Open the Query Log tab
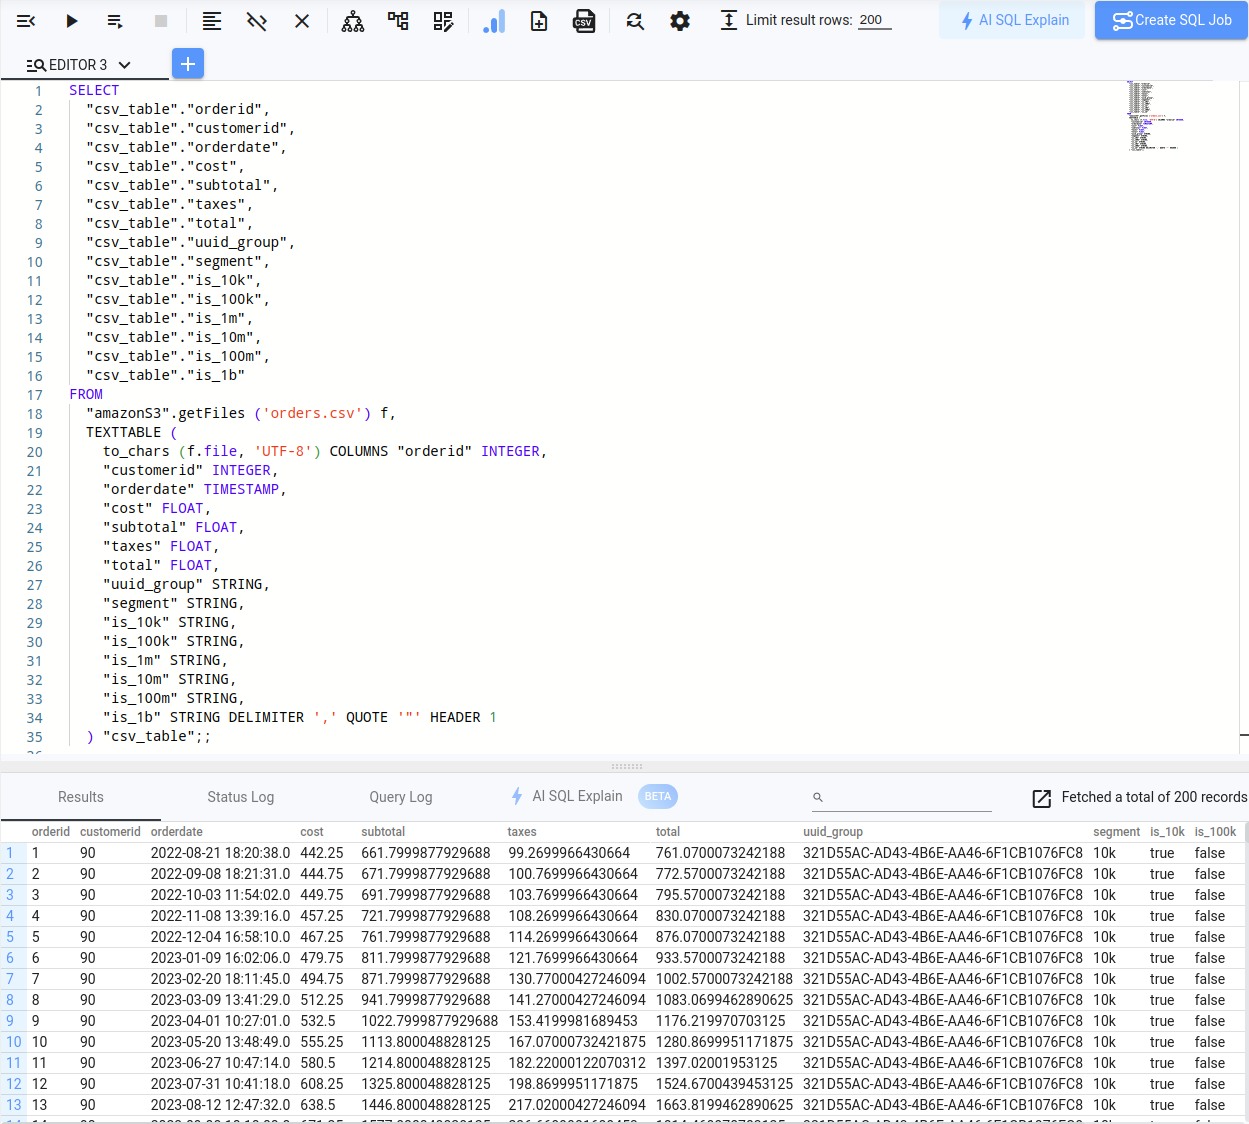The image size is (1249, 1124). tap(400, 797)
